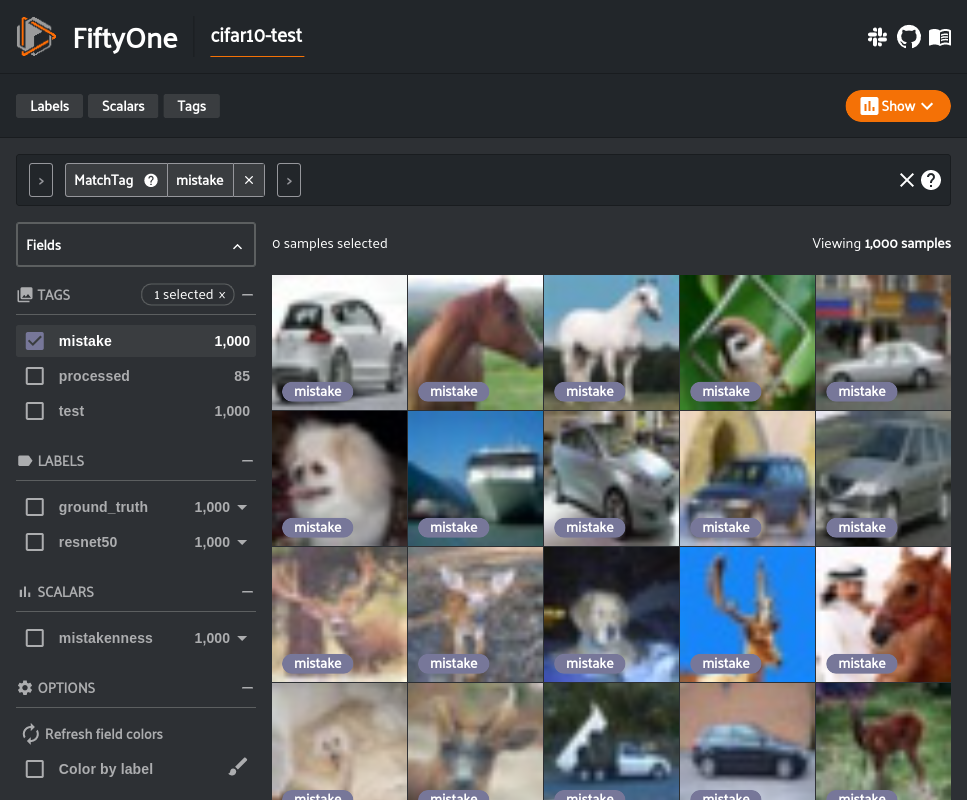Open the documentation book icon

[939, 38]
